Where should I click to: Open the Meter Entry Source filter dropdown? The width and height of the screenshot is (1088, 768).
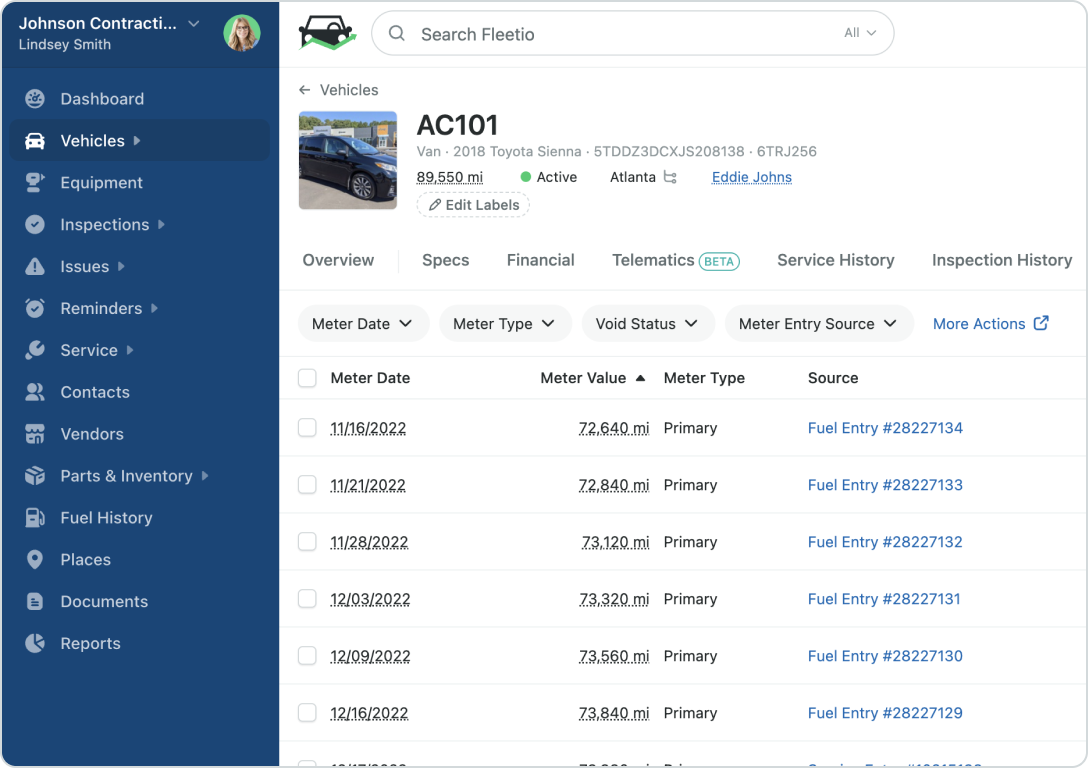pyautogui.click(x=819, y=323)
